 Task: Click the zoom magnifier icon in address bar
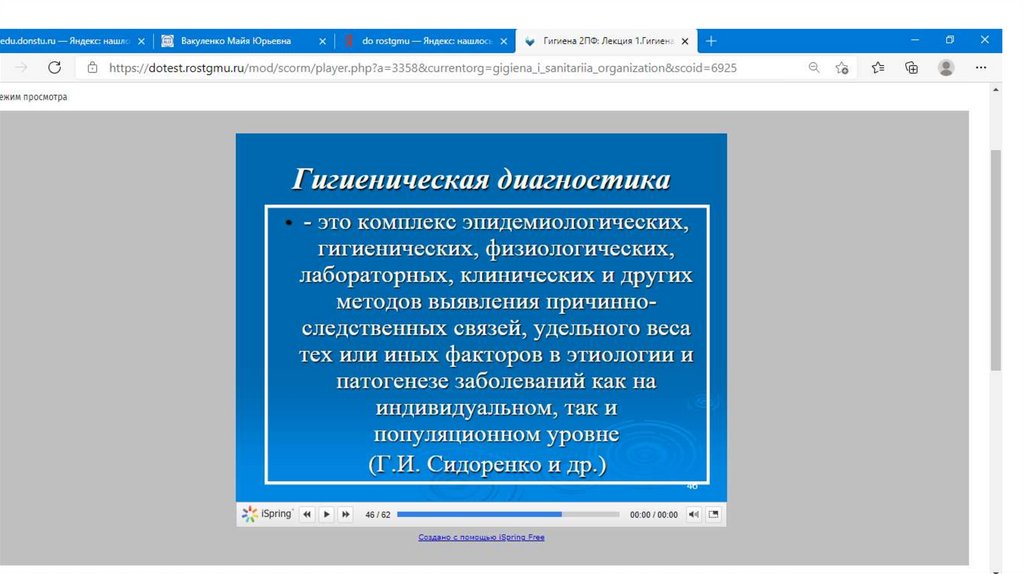tap(814, 67)
